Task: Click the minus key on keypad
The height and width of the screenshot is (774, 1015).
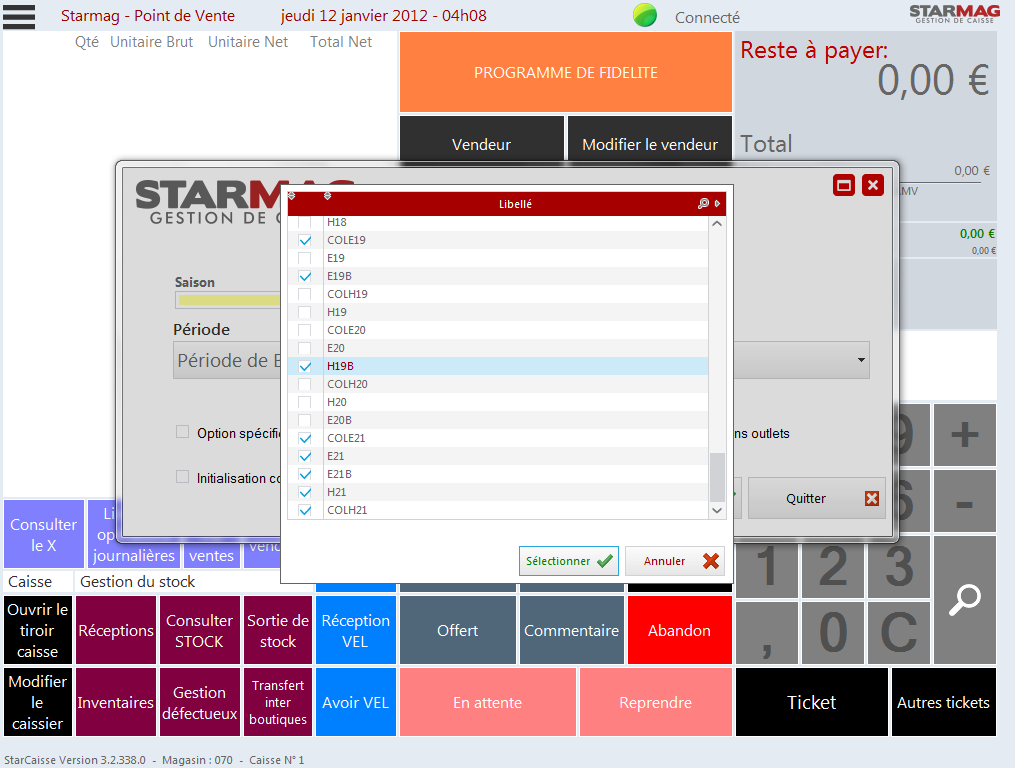Action: (x=965, y=502)
